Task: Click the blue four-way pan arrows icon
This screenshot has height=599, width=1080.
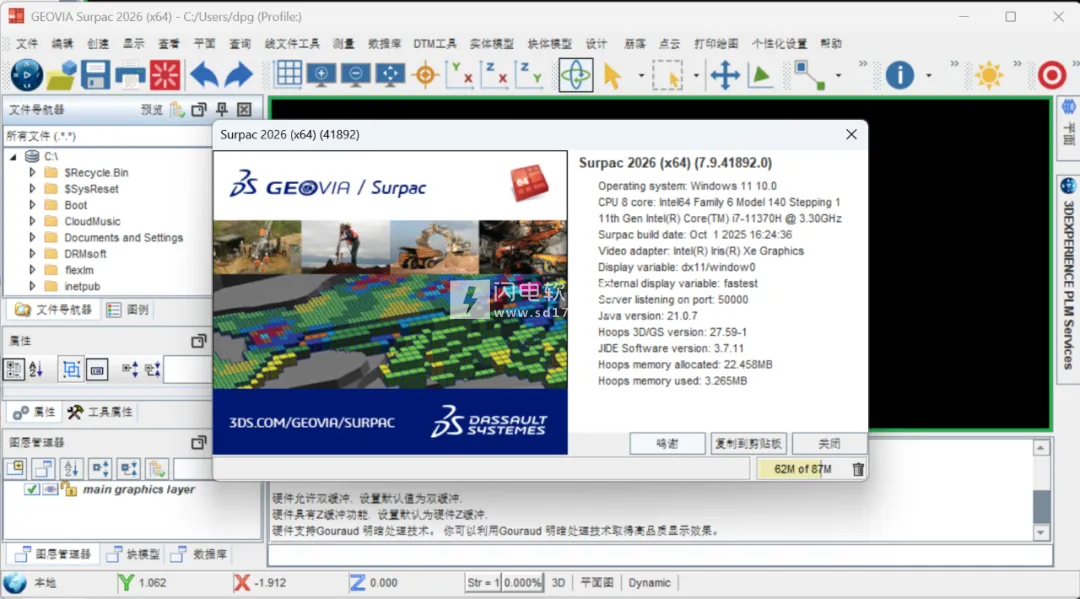Action: (x=724, y=75)
